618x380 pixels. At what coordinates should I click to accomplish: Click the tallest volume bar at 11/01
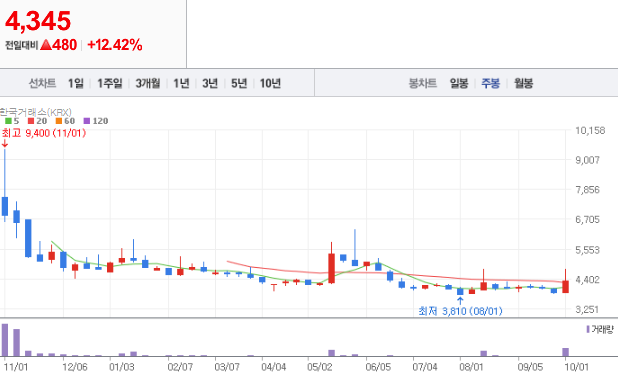pyautogui.click(x=5, y=340)
